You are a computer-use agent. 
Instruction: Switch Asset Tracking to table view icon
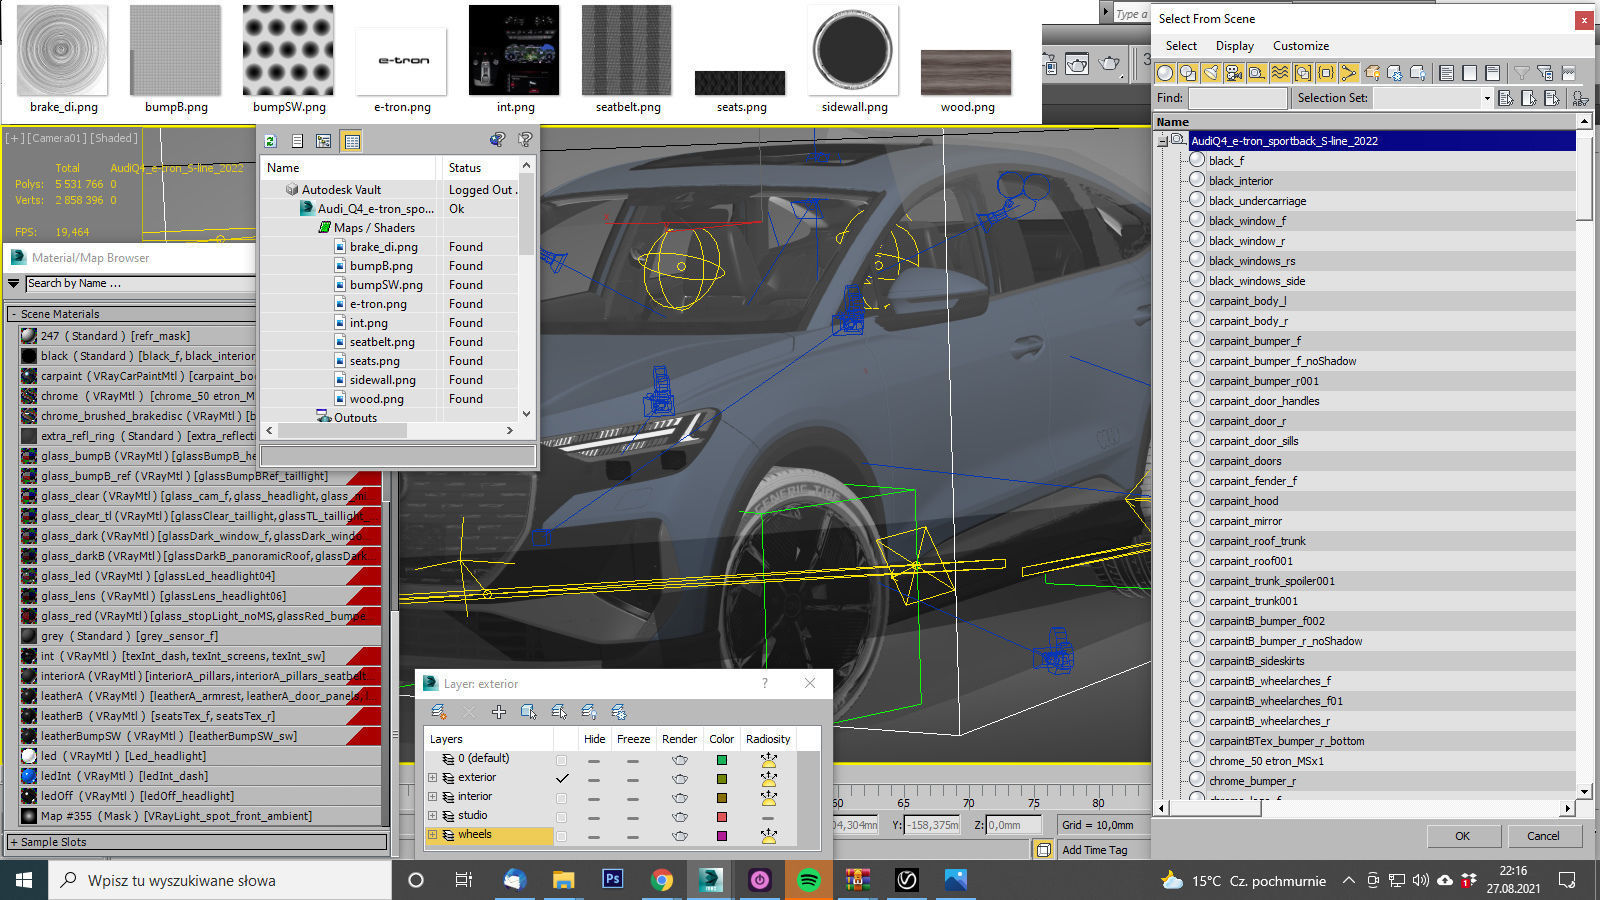tap(352, 141)
